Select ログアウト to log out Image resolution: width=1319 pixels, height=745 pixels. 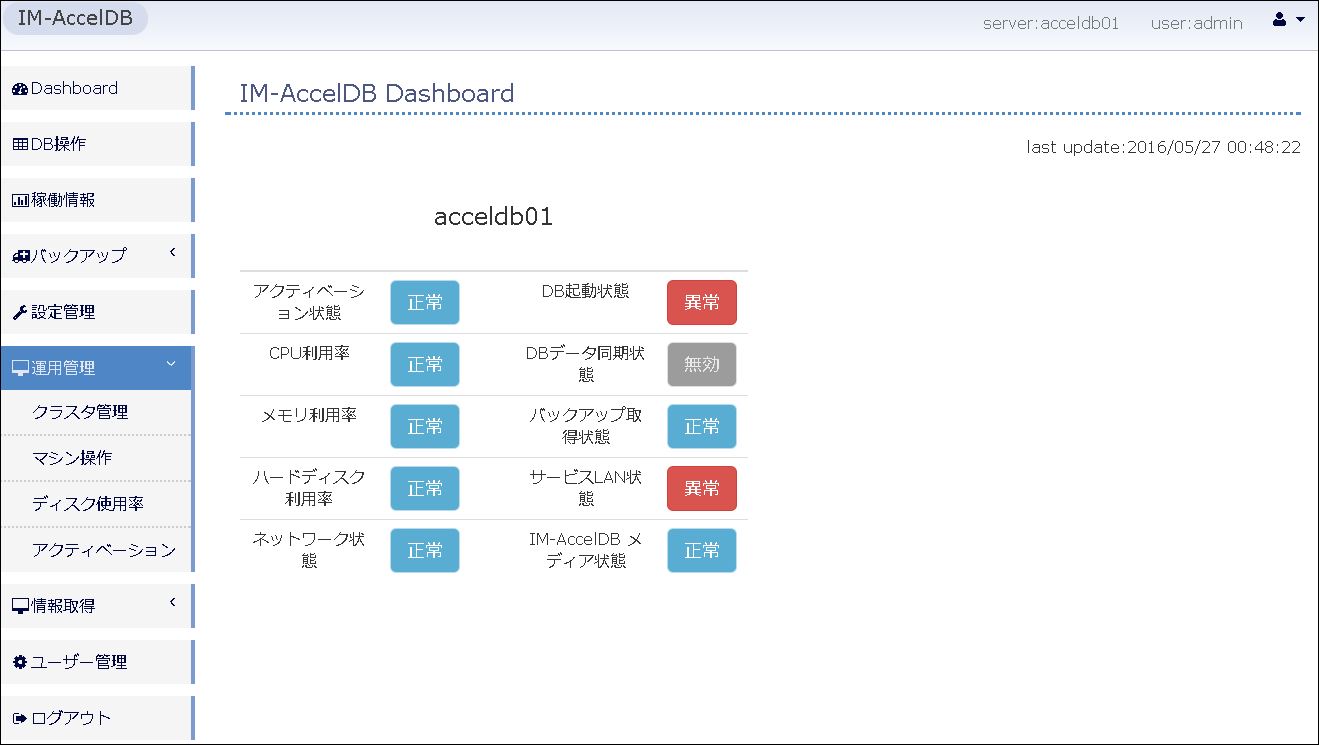[96, 718]
